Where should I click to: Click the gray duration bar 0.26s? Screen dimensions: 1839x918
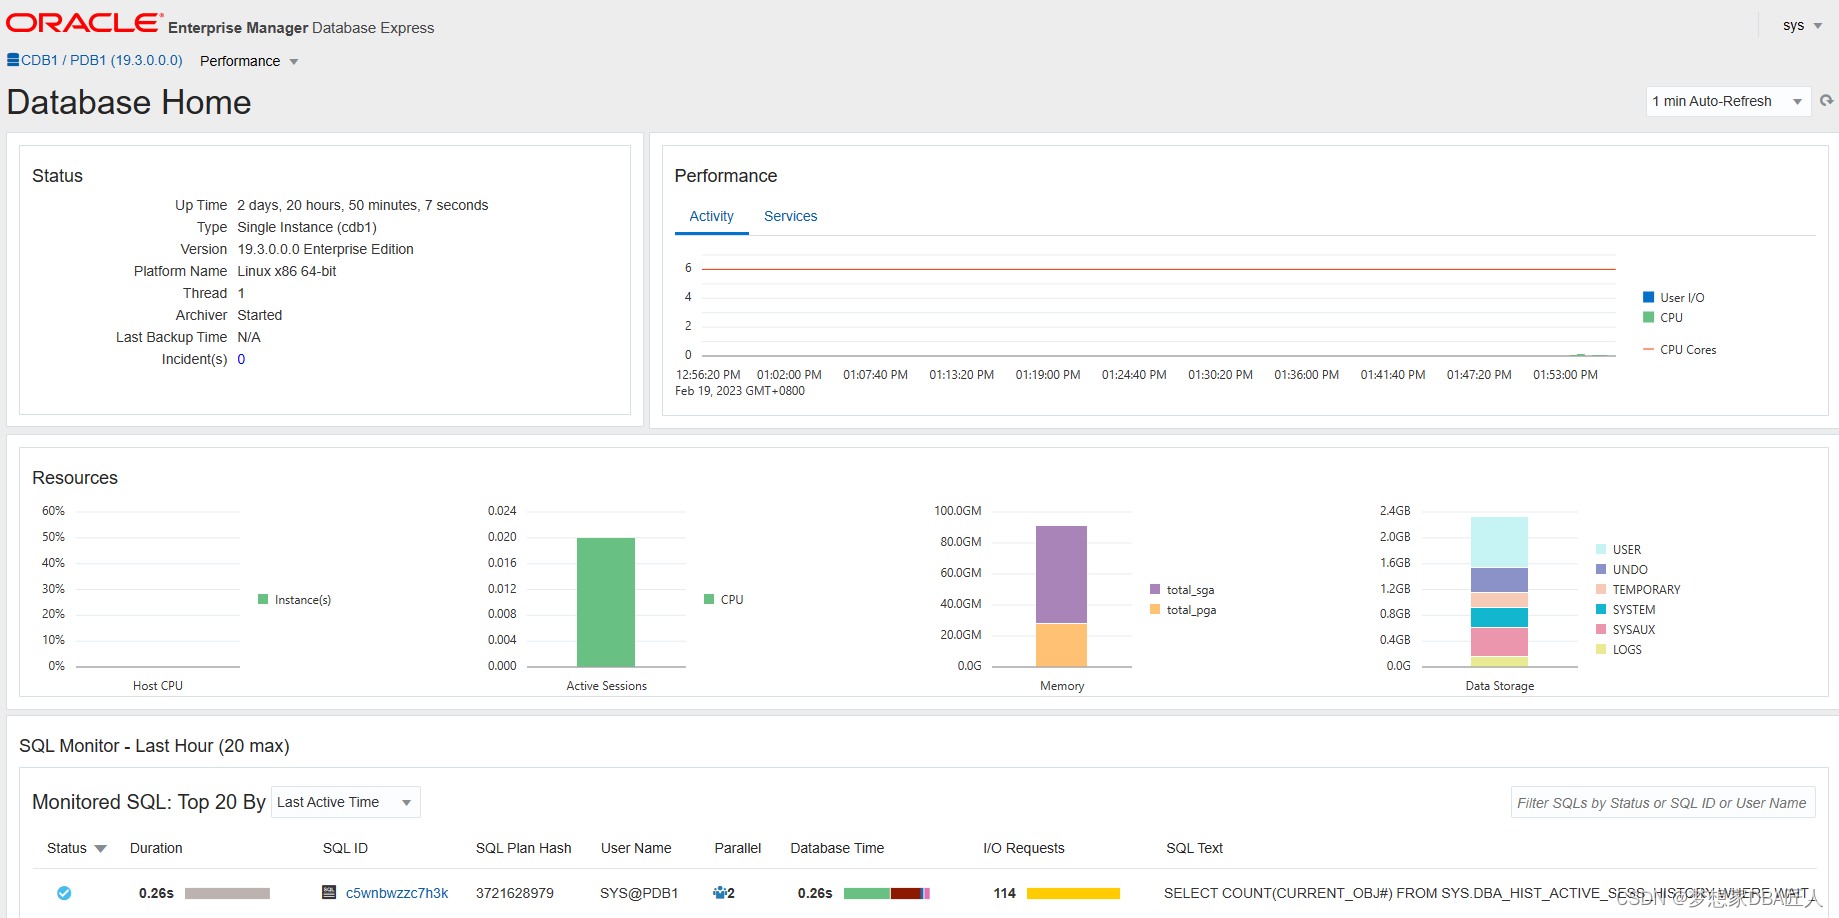pyautogui.click(x=227, y=893)
